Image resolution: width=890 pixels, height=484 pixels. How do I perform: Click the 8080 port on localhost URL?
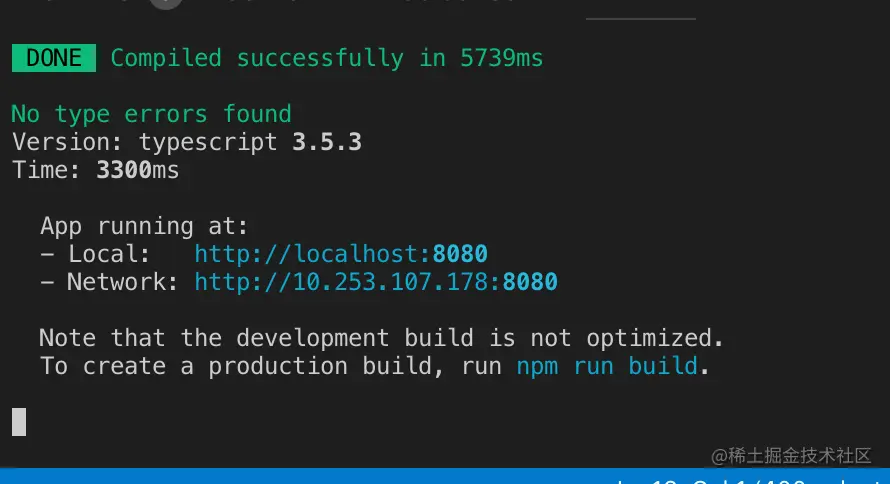coord(460,254)
